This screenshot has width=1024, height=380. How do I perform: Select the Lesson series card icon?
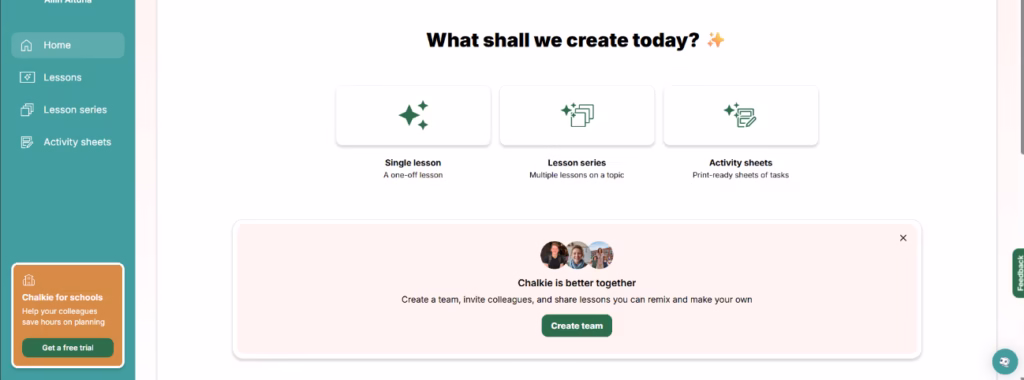coord(577,115)
